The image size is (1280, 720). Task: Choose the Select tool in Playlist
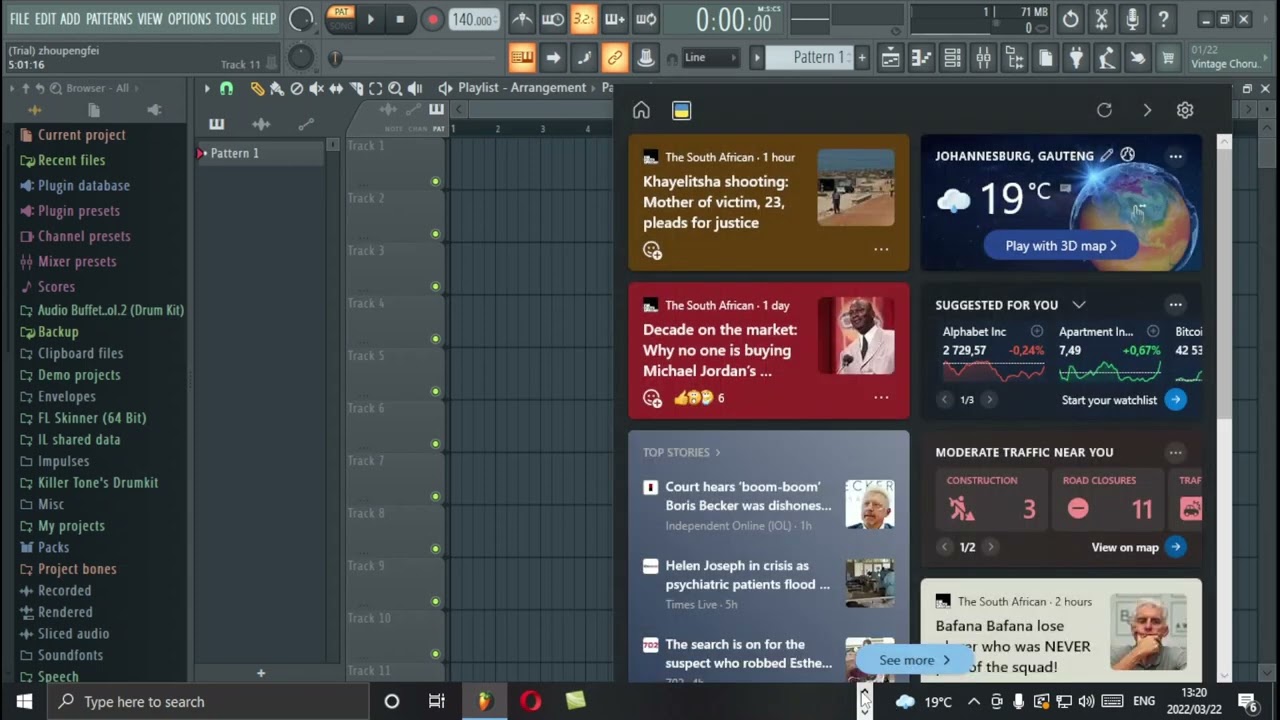pos(375,88)
